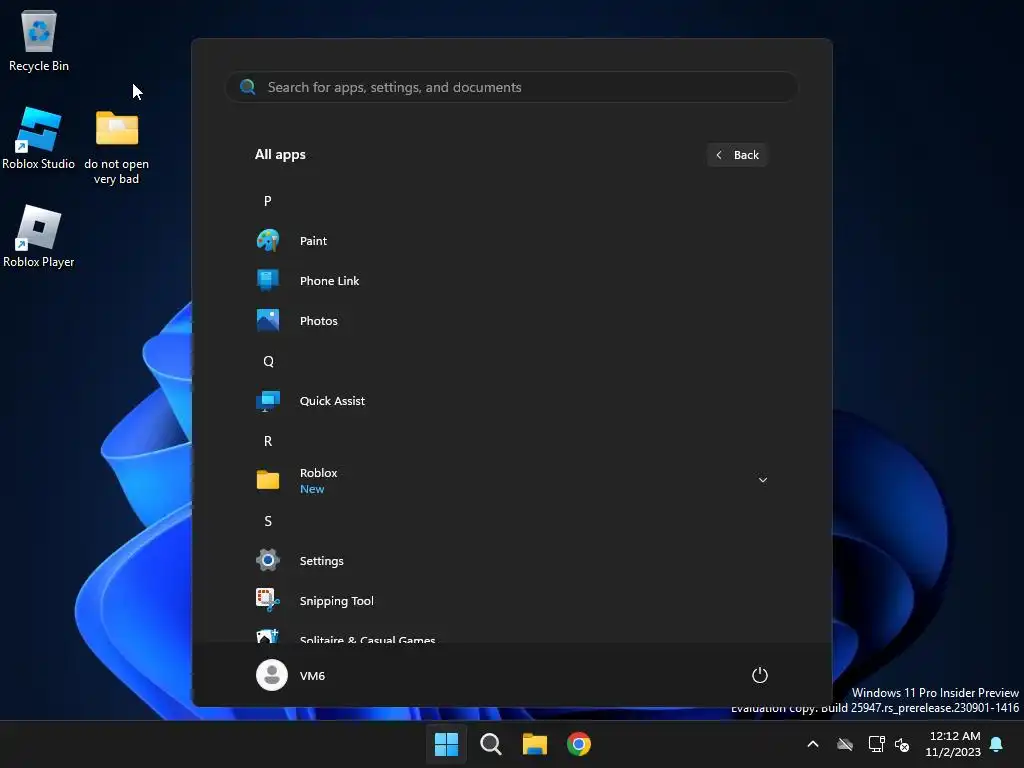Select the 'do not open very bad' folder
1024x768 pixels.
[117, 148]
